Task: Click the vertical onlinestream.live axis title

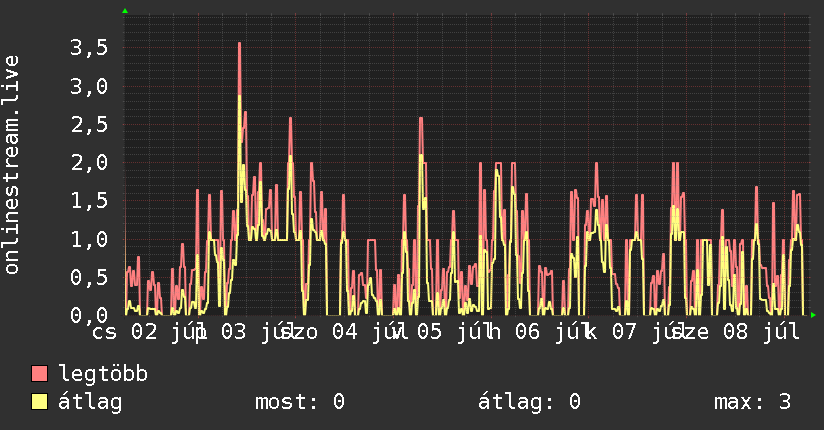Action: [x=11, y=165]
